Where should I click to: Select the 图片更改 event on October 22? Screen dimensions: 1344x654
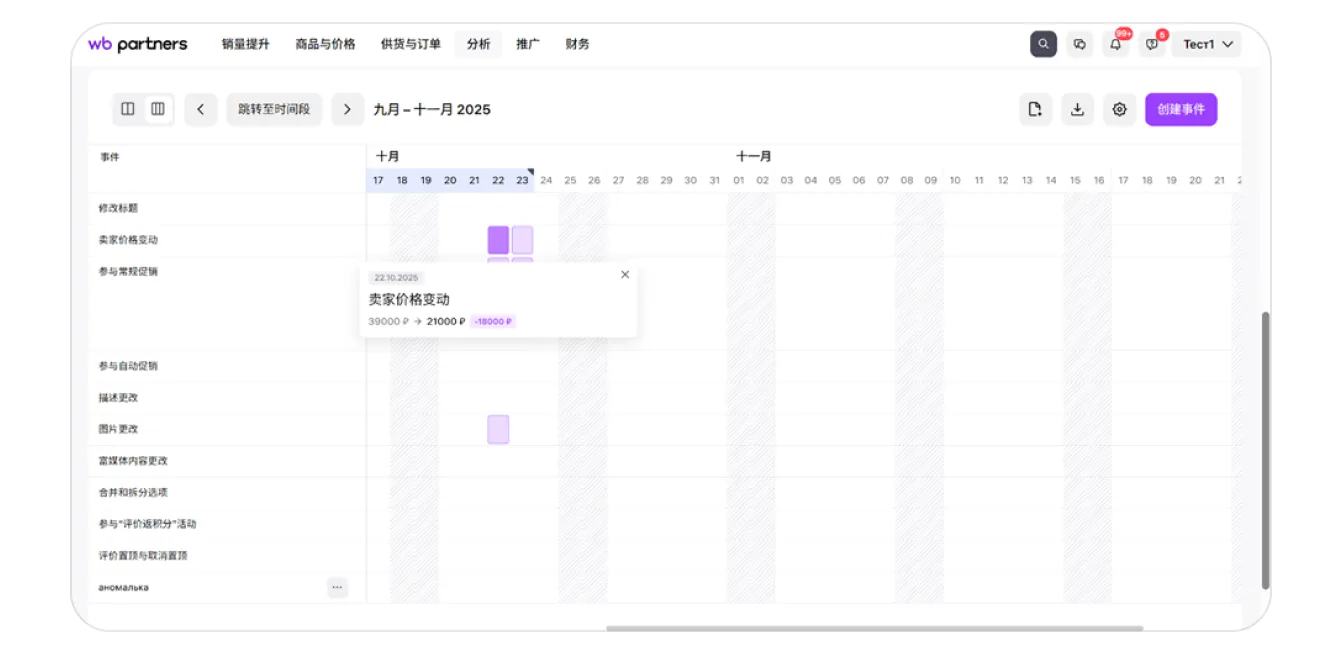(x=498, y=429)
